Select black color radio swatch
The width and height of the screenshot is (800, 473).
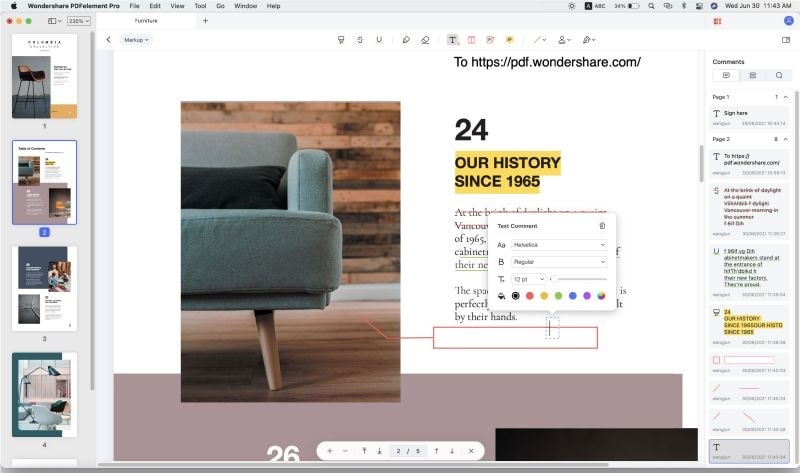pos(516,295)
